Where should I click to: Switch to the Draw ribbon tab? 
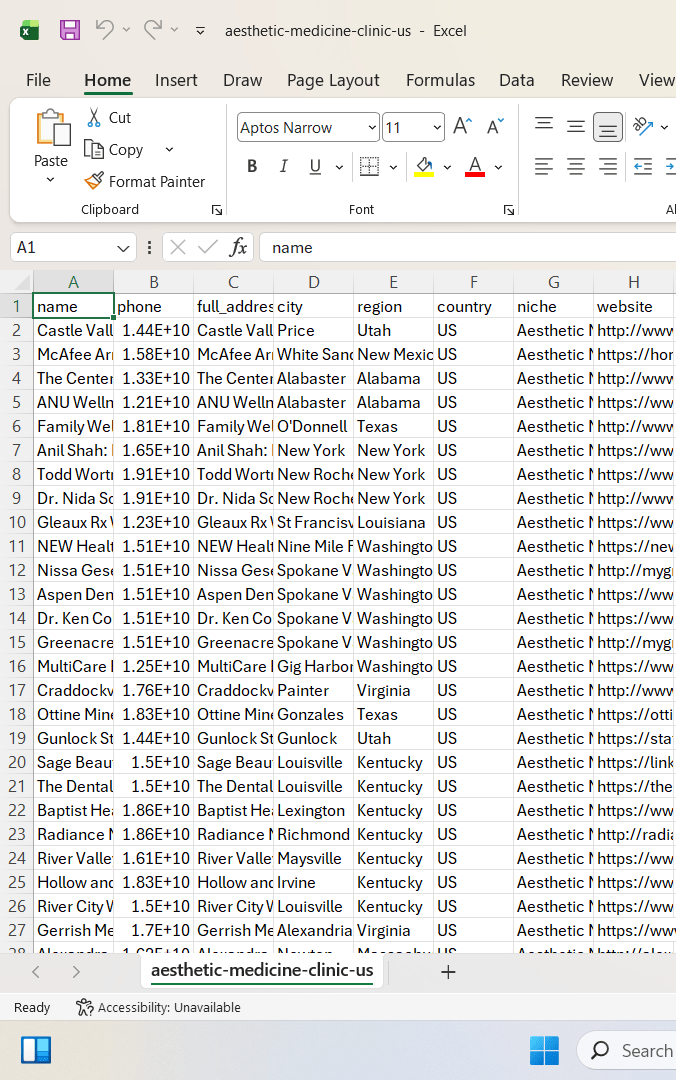243,80
